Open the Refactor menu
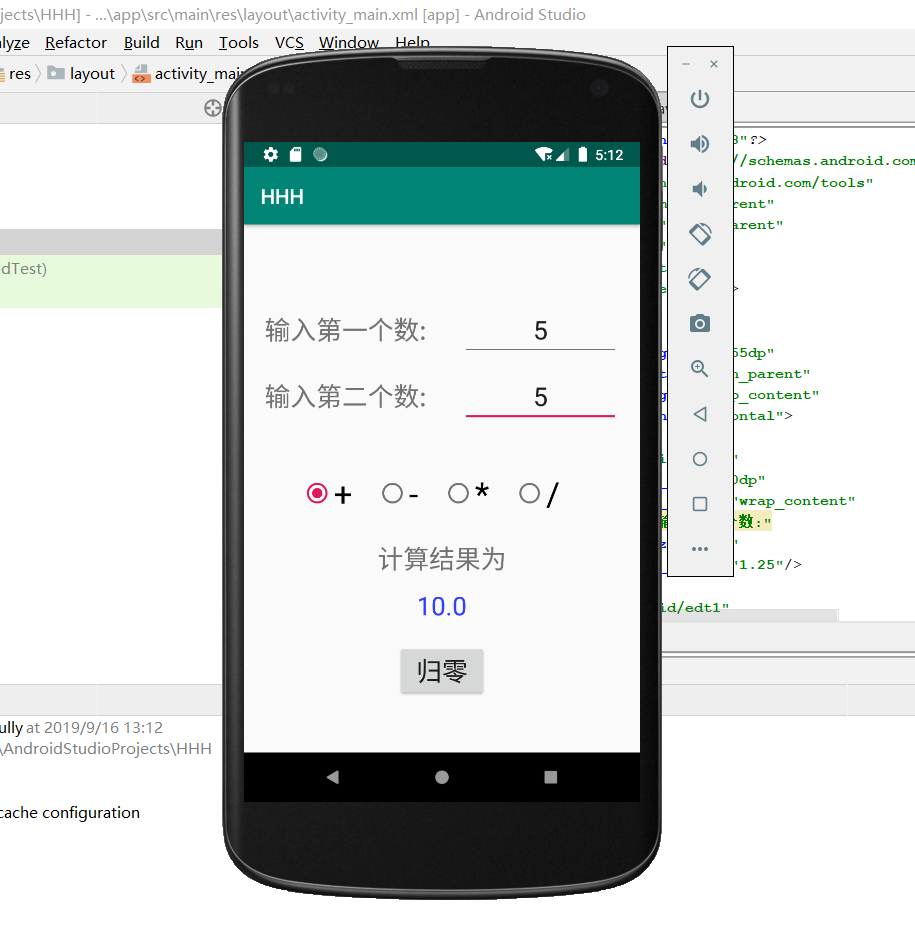915x938 pixels. (x=76, y=43)
